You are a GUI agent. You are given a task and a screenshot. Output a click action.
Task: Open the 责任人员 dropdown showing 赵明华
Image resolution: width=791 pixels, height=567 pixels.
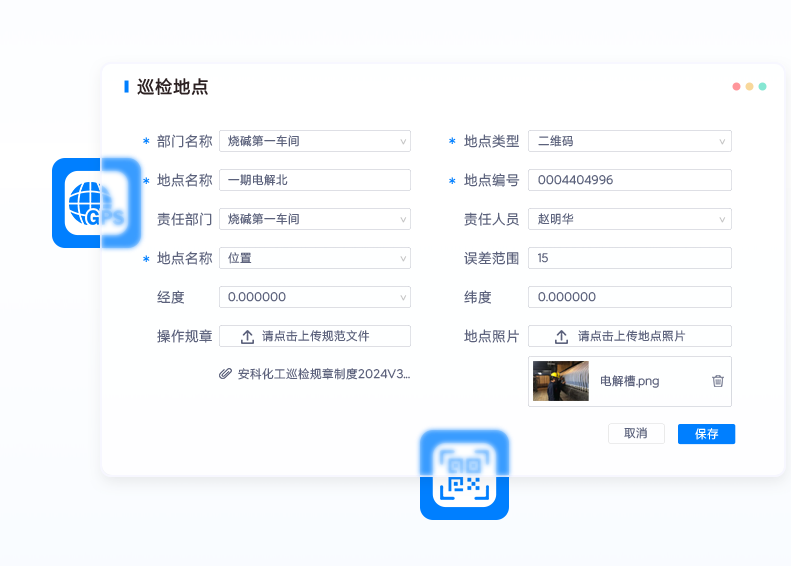coord(629,219)
